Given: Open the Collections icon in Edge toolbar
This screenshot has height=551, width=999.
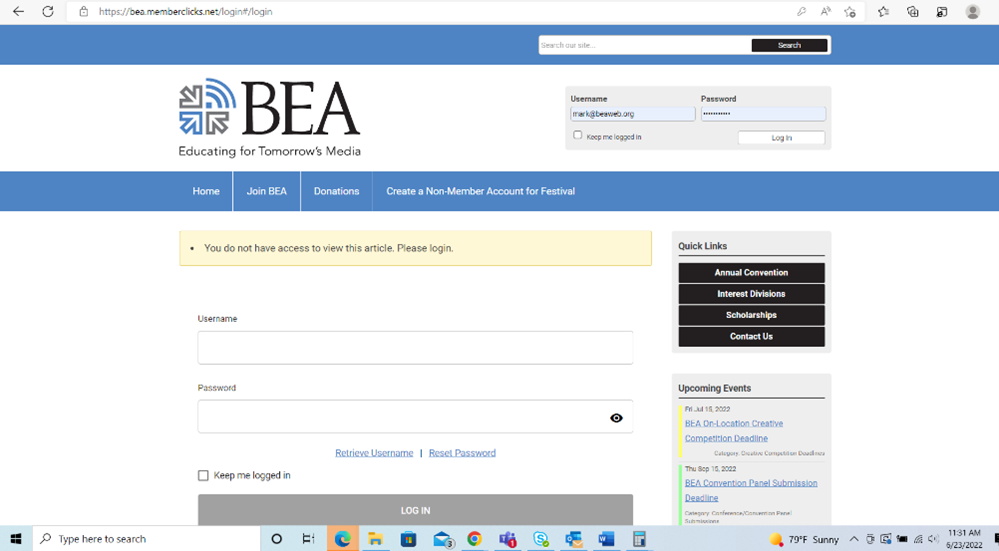Looking at the screenshot, I should [x=913, y=12].
